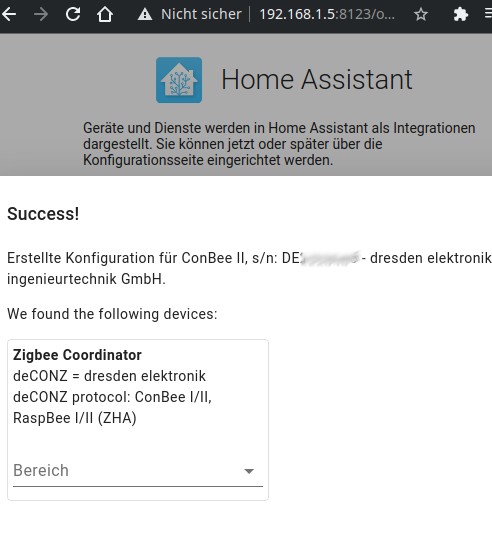Open the browser home page icon
The image size is (492, 543).
pos(105,14)
